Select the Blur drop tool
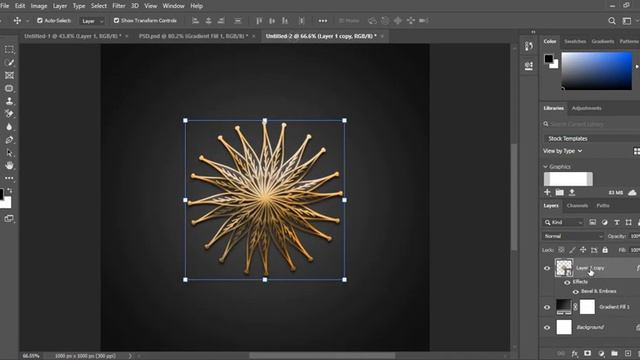 coord(9,127)
